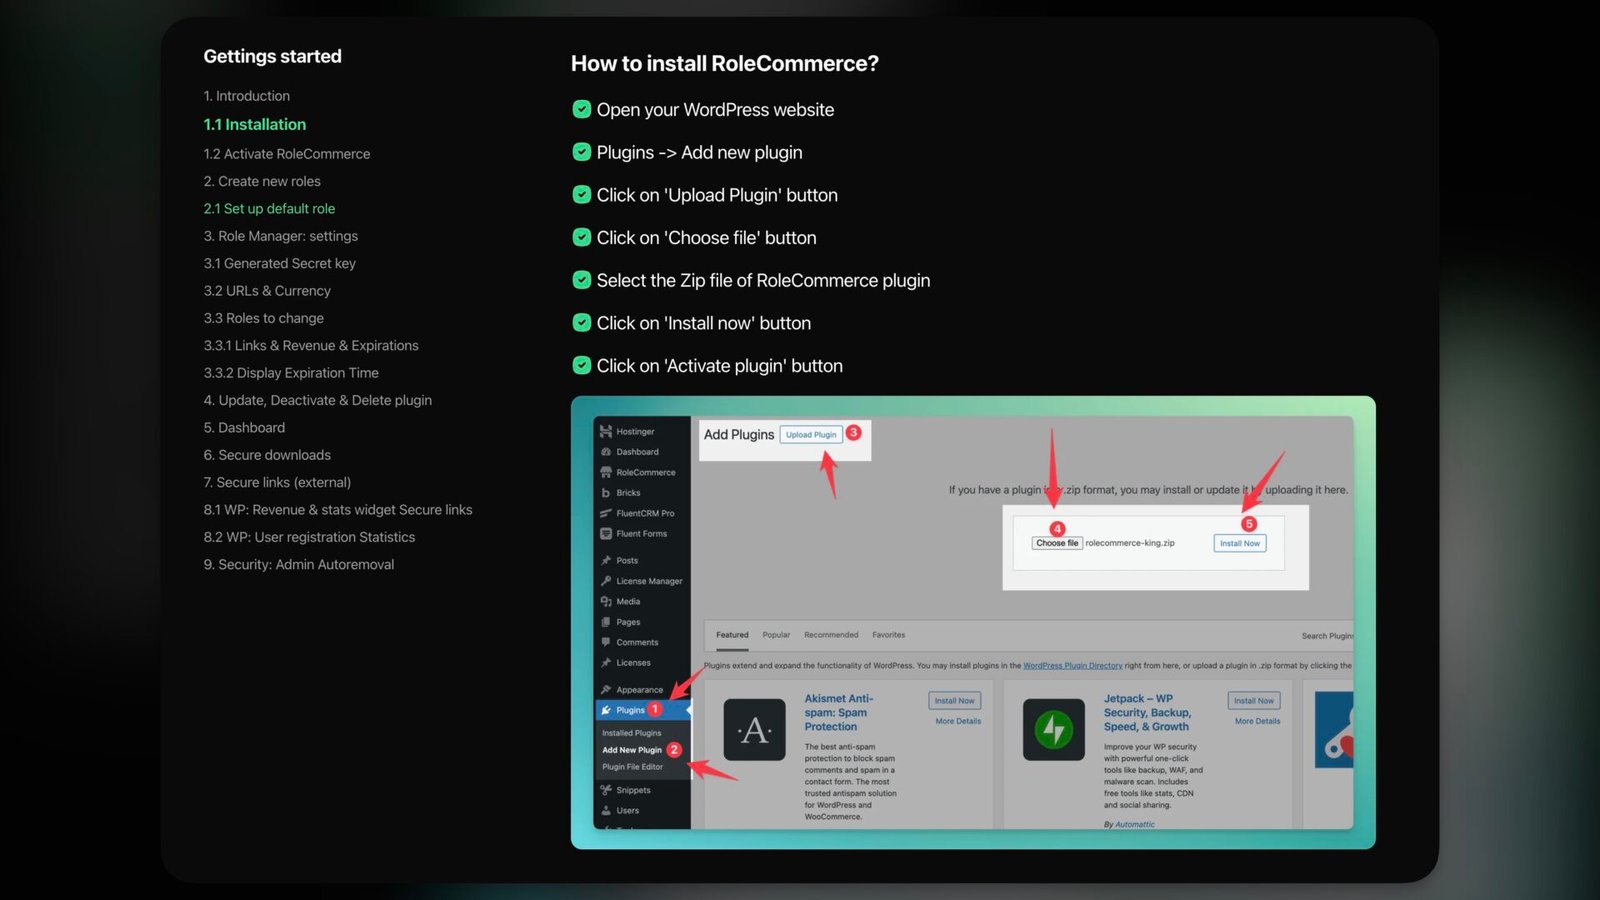This screenshot has width=1600, height=900.
Task: Open the 'Installed Plugins' submenu item
Action: pyautogui.click(x=634, y=731)
